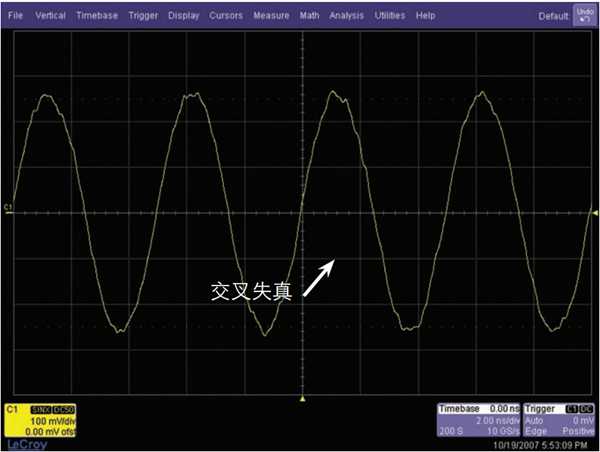This screenshot has width=600, height=452.
Task: Open the Help menu
Action: click(426, 16)
